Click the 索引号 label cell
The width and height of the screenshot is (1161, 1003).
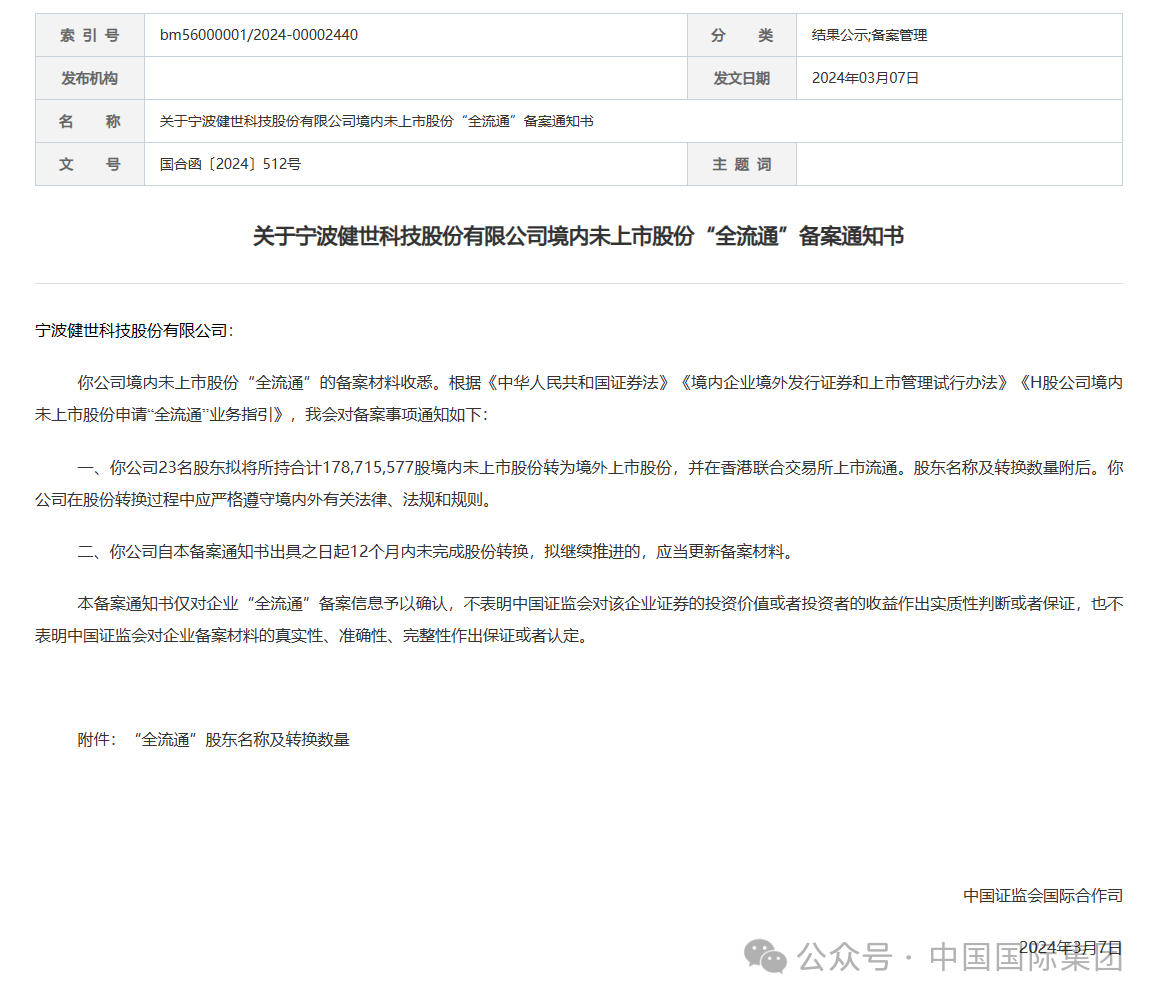tap(90, 35)
